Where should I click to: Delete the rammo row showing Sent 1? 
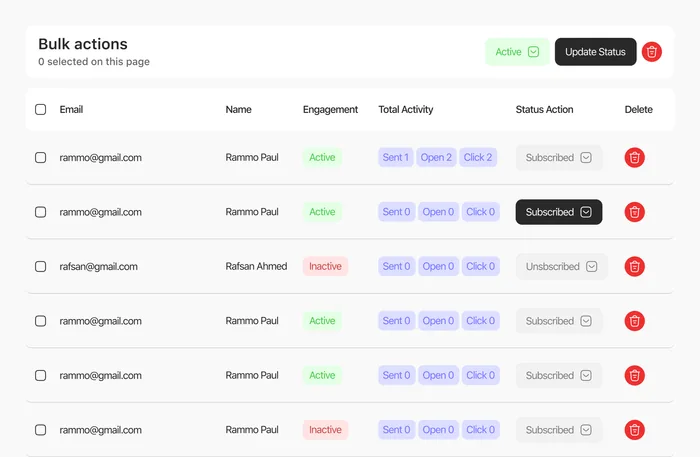(x=634, y=158)
